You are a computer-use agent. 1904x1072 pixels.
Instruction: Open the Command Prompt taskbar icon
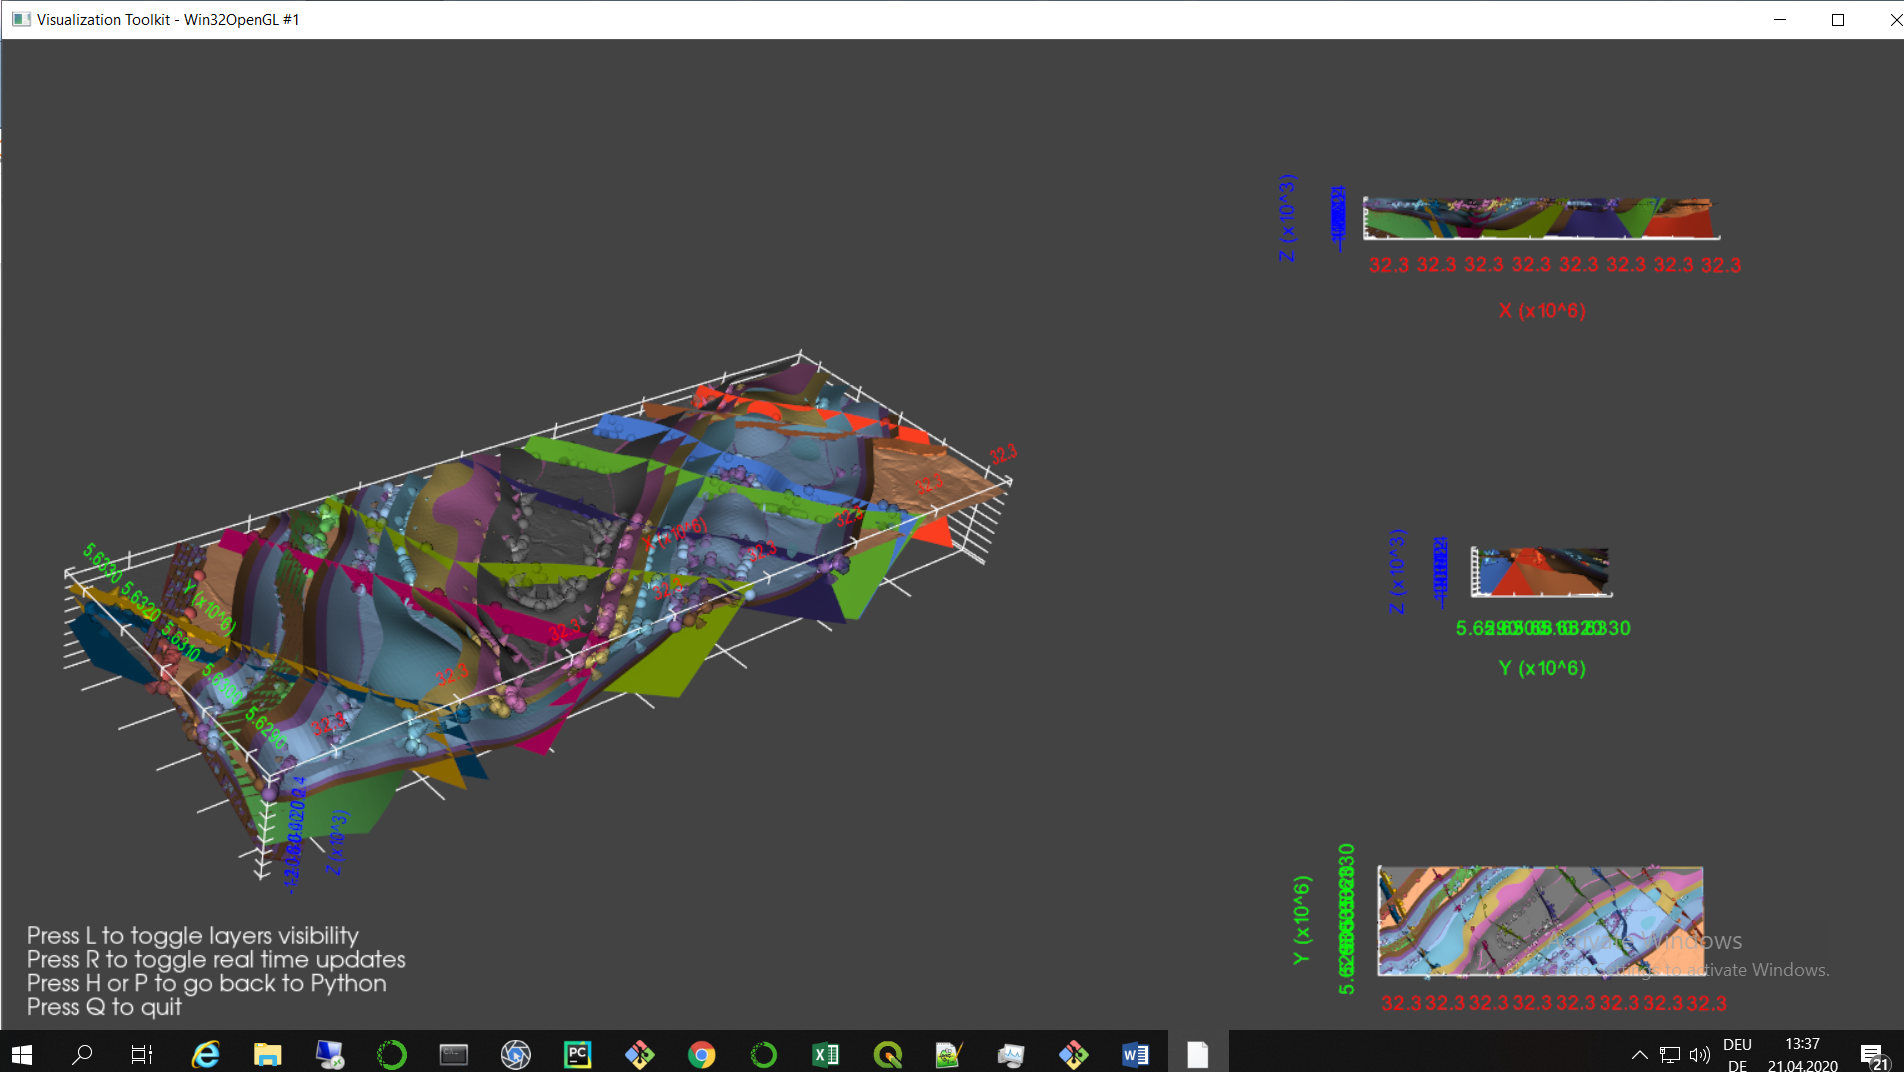click(452, 1051)
